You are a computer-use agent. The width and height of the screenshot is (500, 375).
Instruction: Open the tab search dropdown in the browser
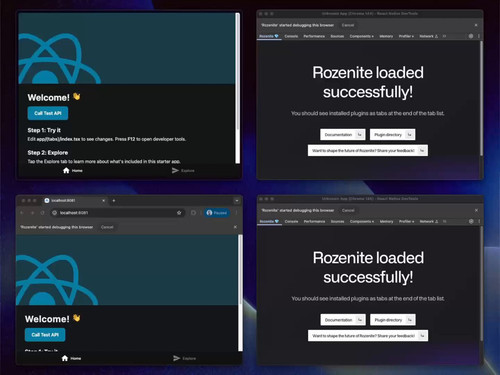coord(237,201)
